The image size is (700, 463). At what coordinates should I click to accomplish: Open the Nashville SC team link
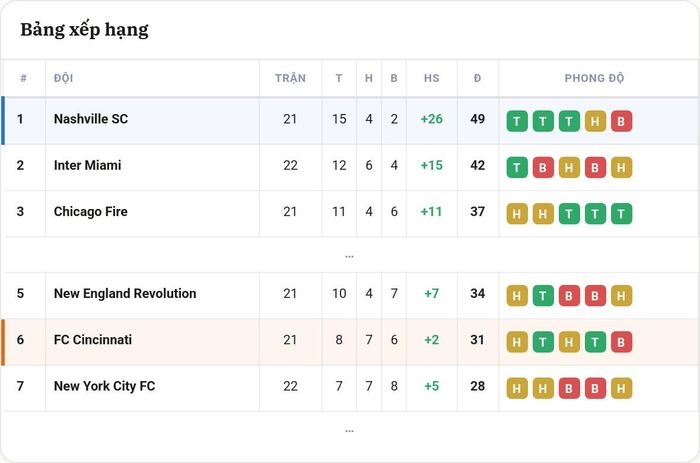pos(91,119)
